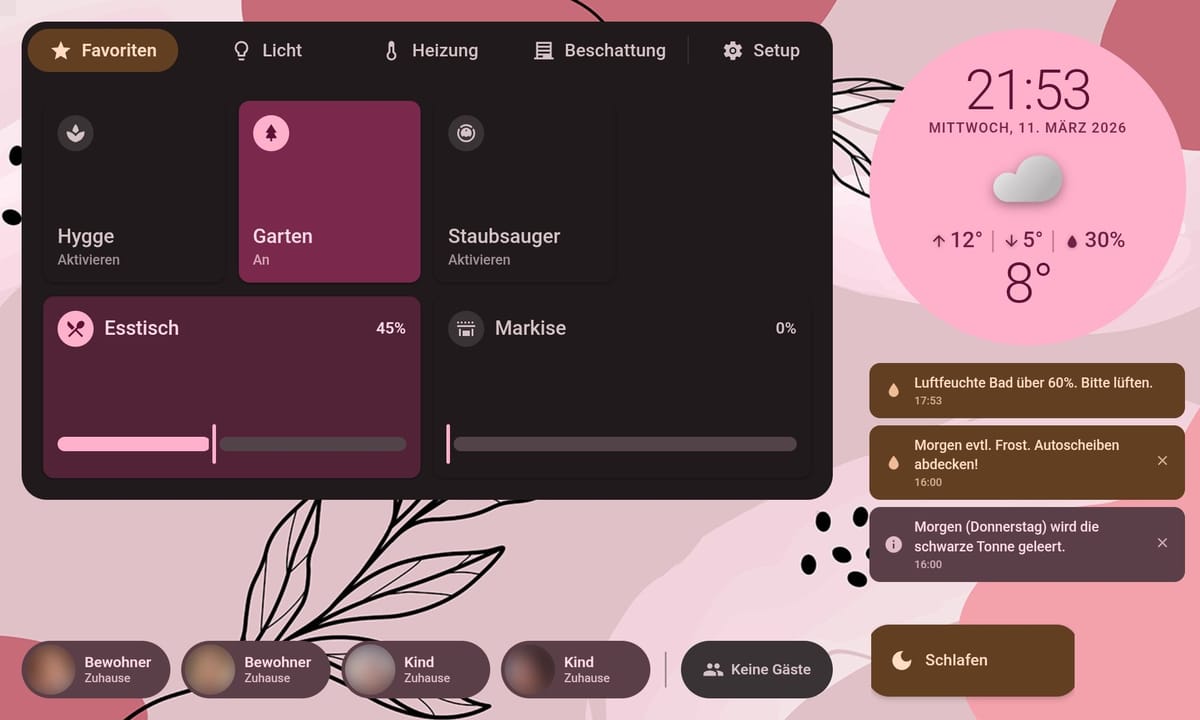Click the robot vacuum icon on Staubsauger
Viewport: 1200px width, 720px height.
tap(466, 133)
